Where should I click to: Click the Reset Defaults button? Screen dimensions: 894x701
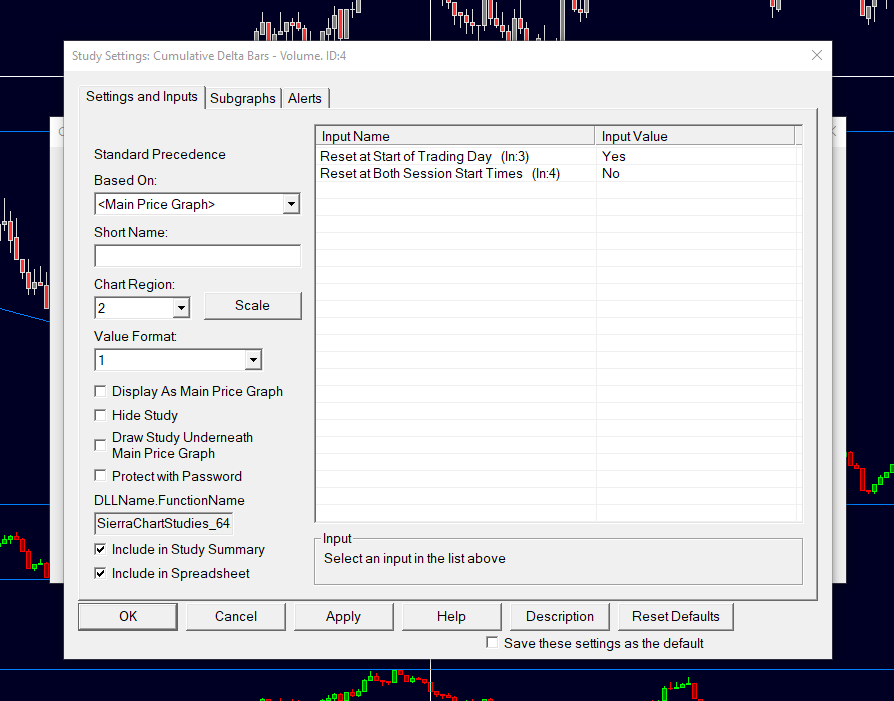pyautogui.click(x=676, y=617)
